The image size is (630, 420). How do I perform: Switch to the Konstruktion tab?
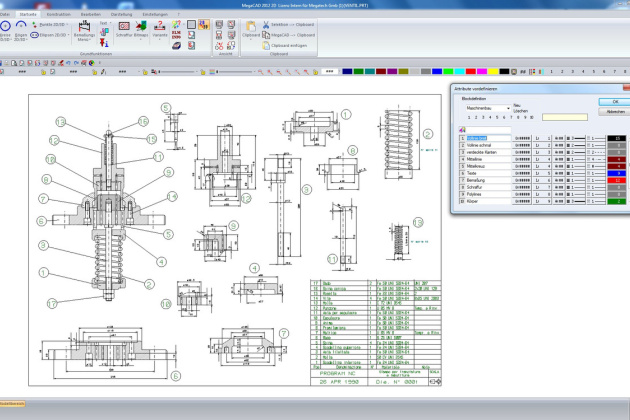click(x=58, y=15)
